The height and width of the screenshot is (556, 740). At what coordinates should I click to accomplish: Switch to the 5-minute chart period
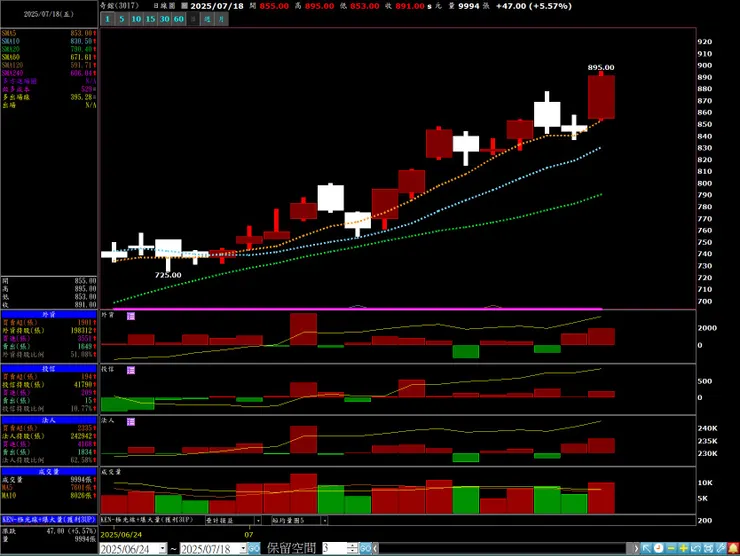click(x=122, y=19)
